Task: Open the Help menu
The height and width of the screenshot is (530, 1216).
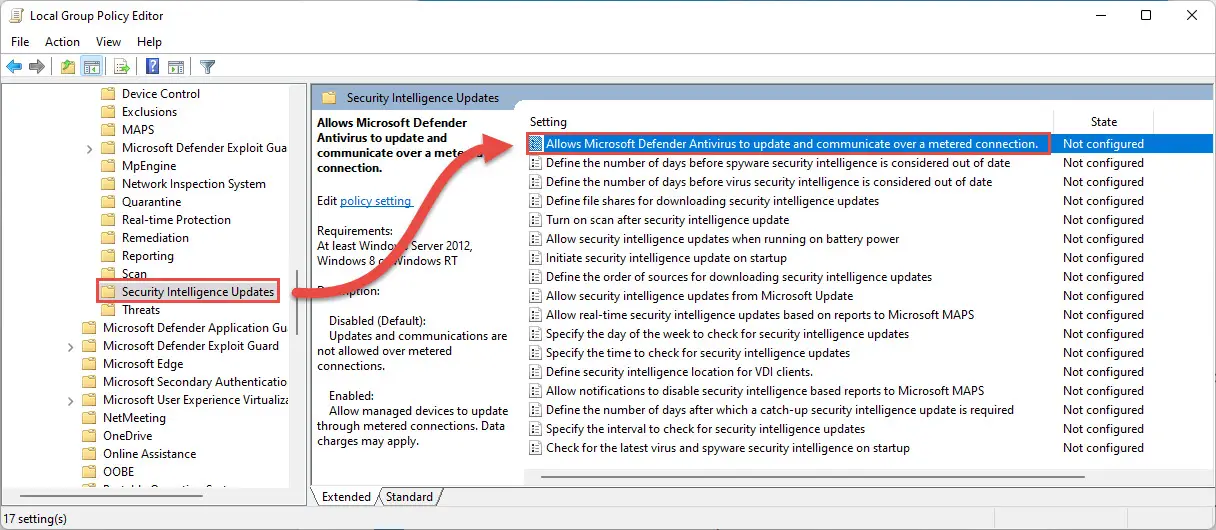Action: 149,42
